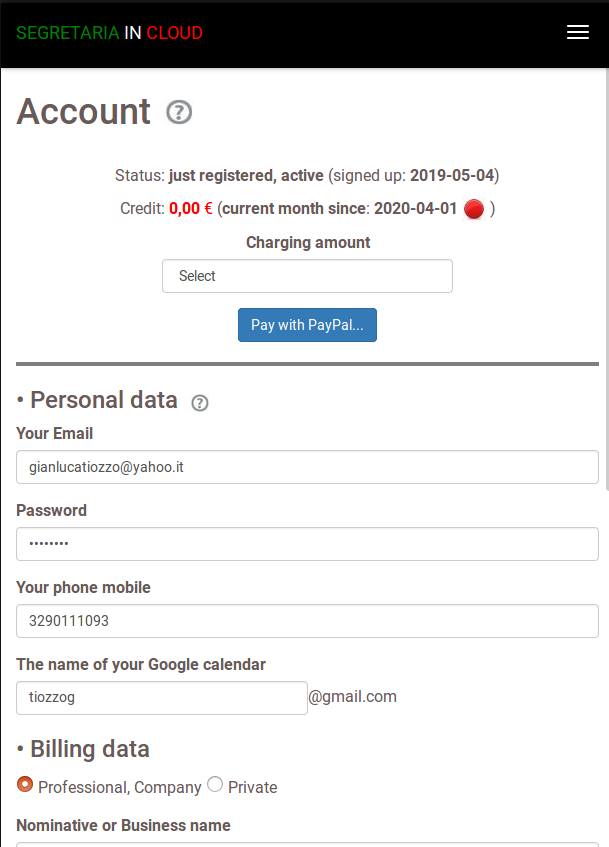Click the red 0,00 € credit amount
Image resolution: width=609 pixels, height=847 pixels.
[190, 209]
